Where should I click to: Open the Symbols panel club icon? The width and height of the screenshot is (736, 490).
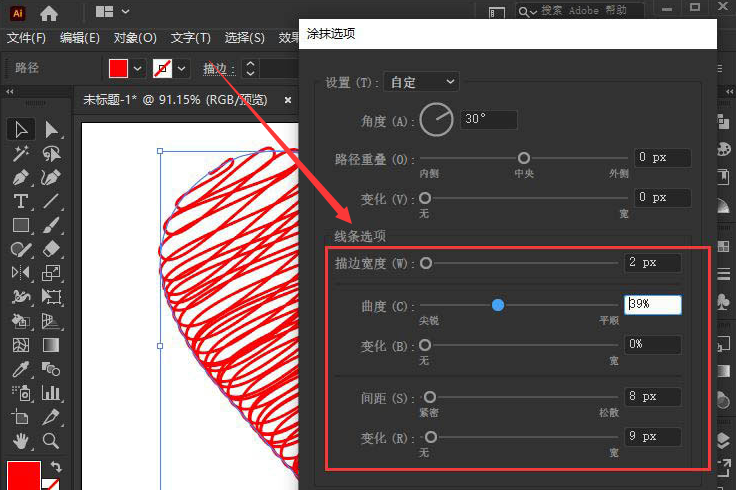pos(723,301)
